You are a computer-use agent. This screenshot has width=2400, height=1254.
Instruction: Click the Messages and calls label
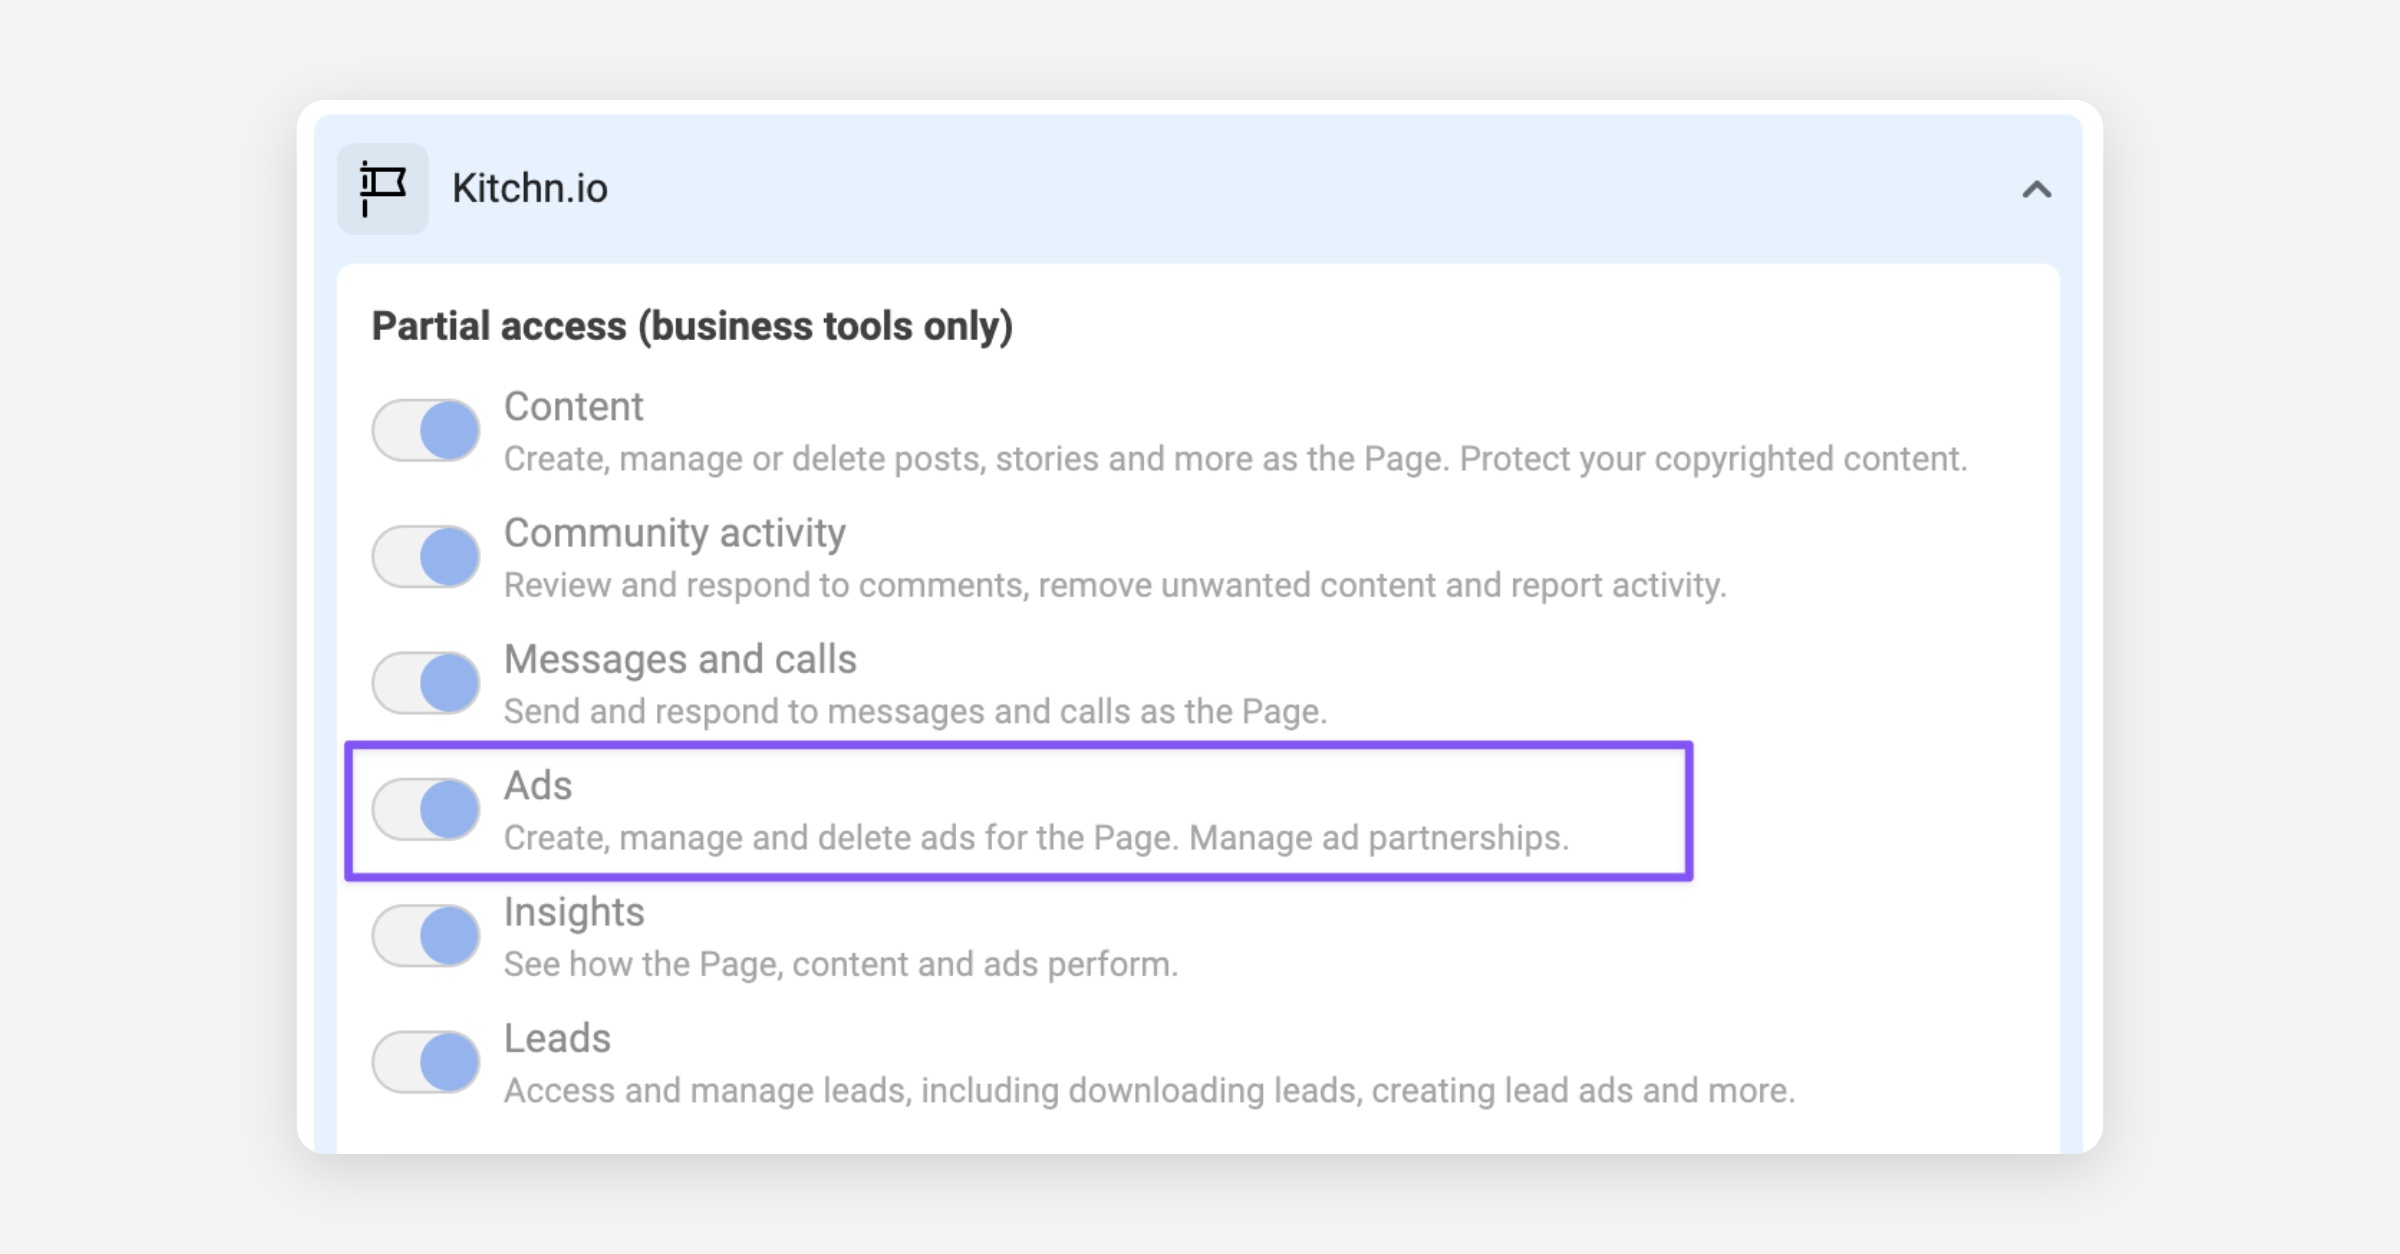pyautogui.click(x=680, y=659)
